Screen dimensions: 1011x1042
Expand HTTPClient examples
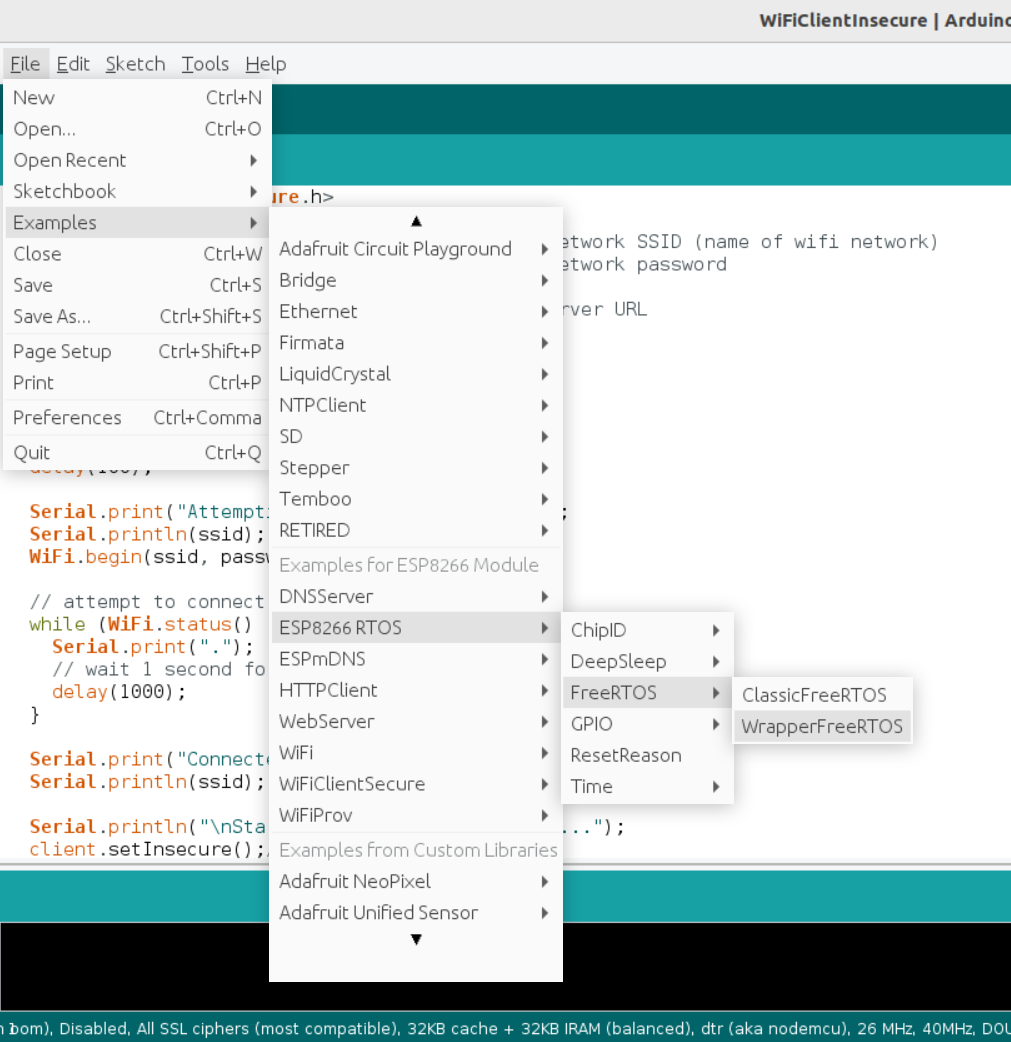point(416,690)
